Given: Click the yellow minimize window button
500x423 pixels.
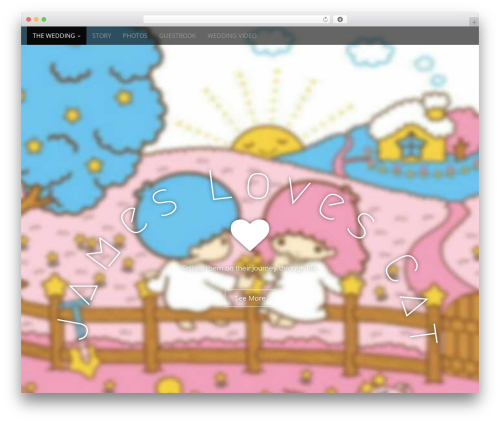Looking at the screenshot, I should point(36,20).
